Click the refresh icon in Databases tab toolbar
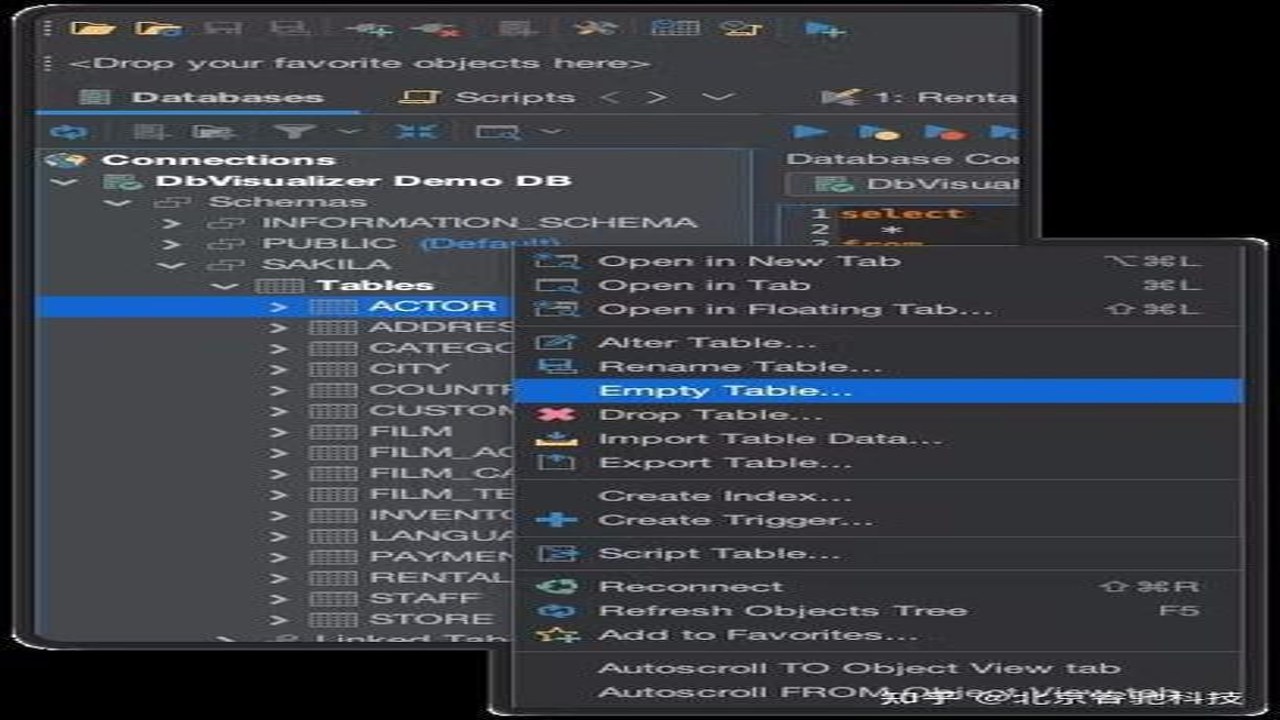 (67, 131)
